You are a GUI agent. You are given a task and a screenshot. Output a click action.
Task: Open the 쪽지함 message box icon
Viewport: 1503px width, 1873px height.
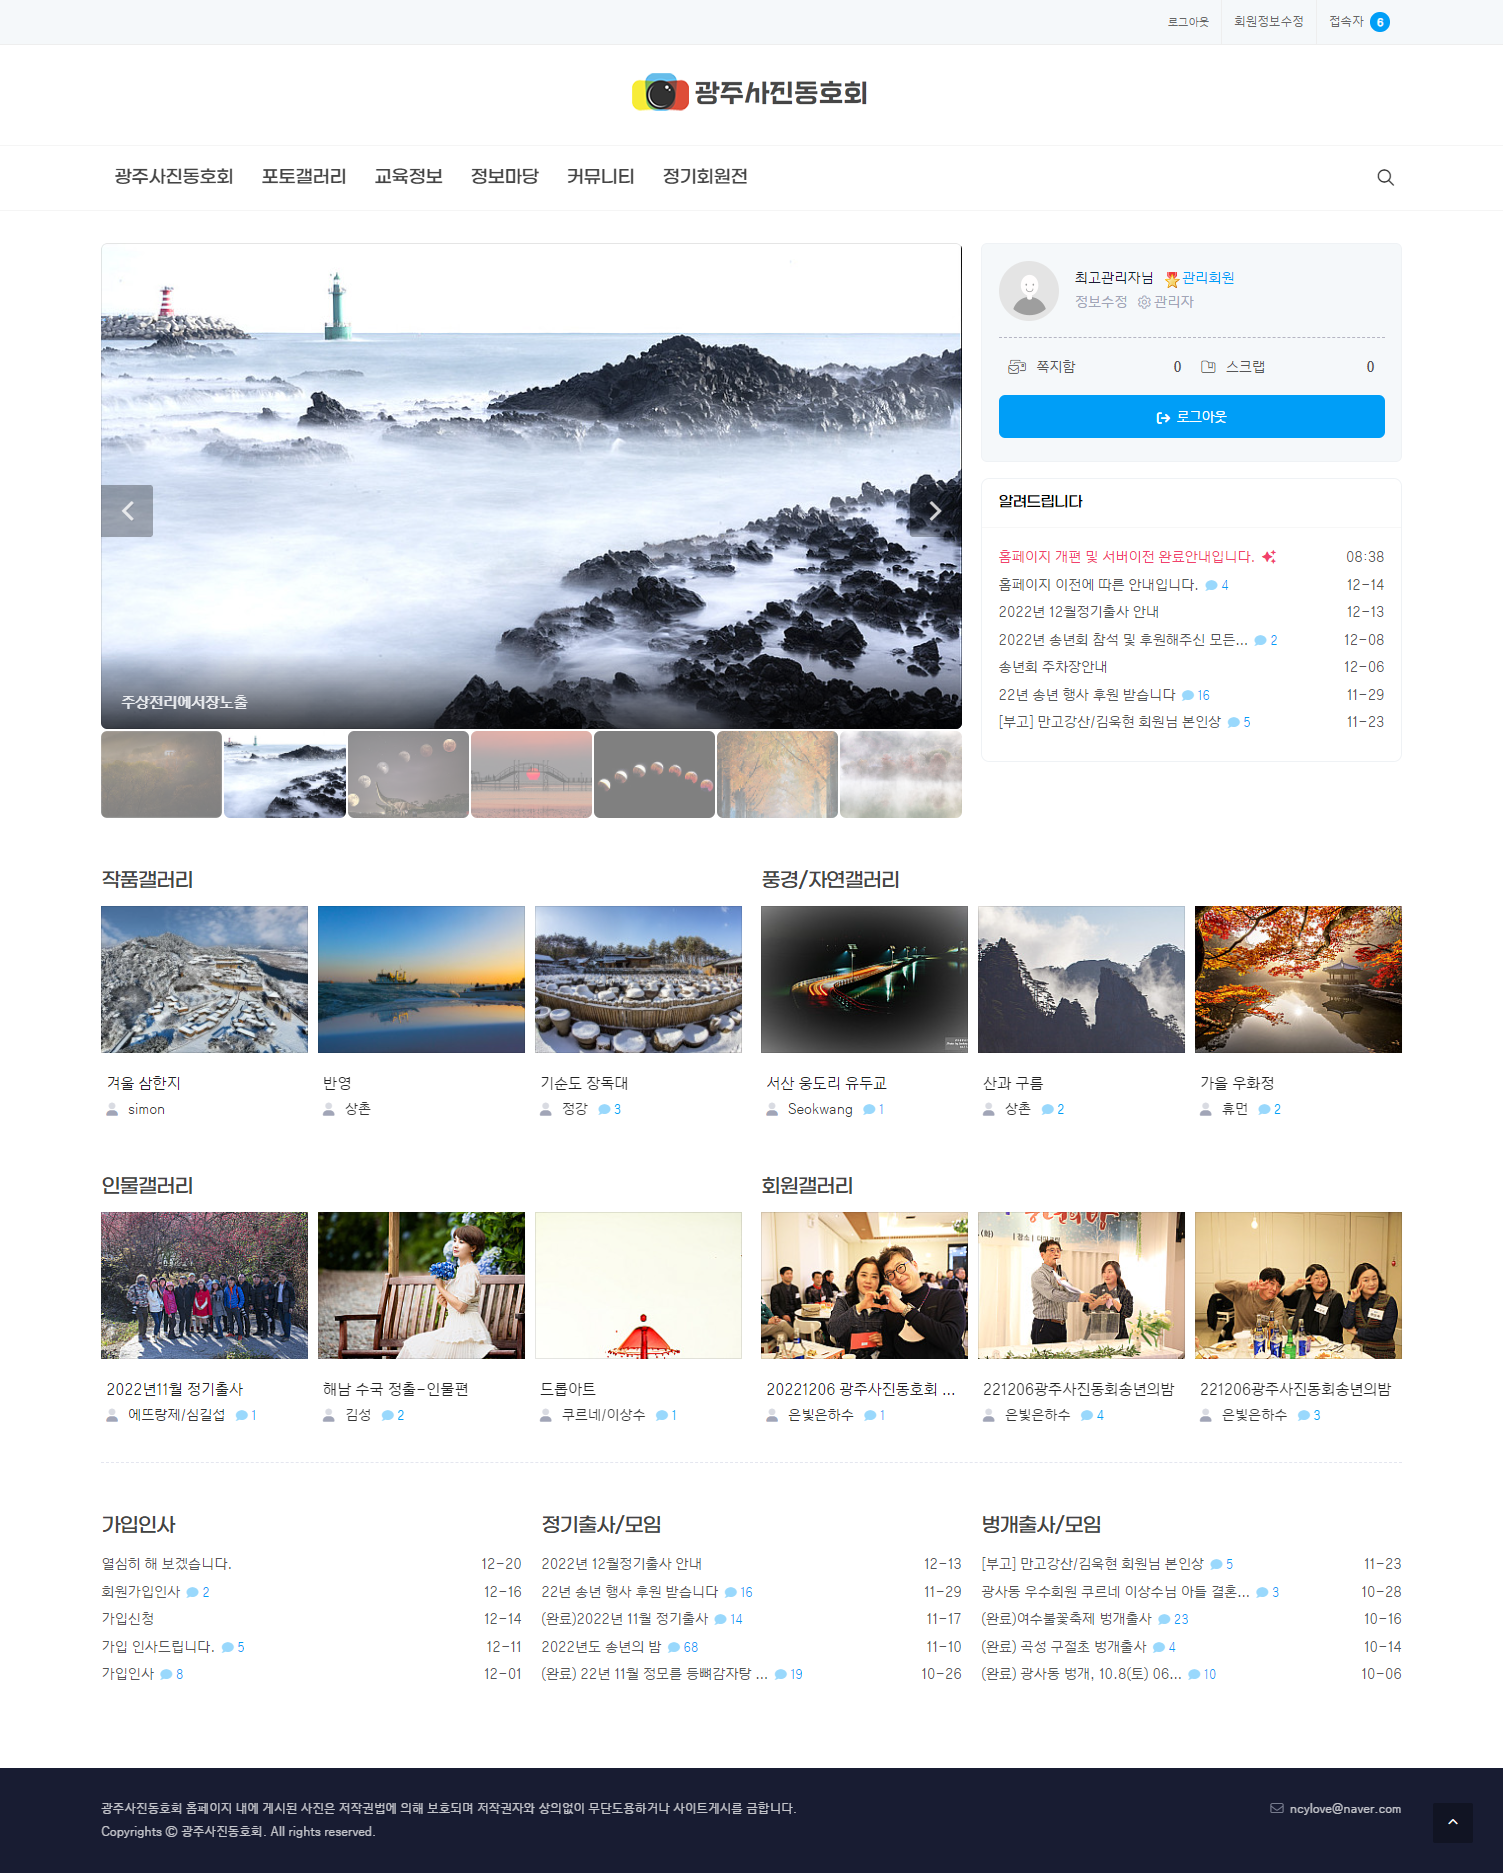(1017, 367)
